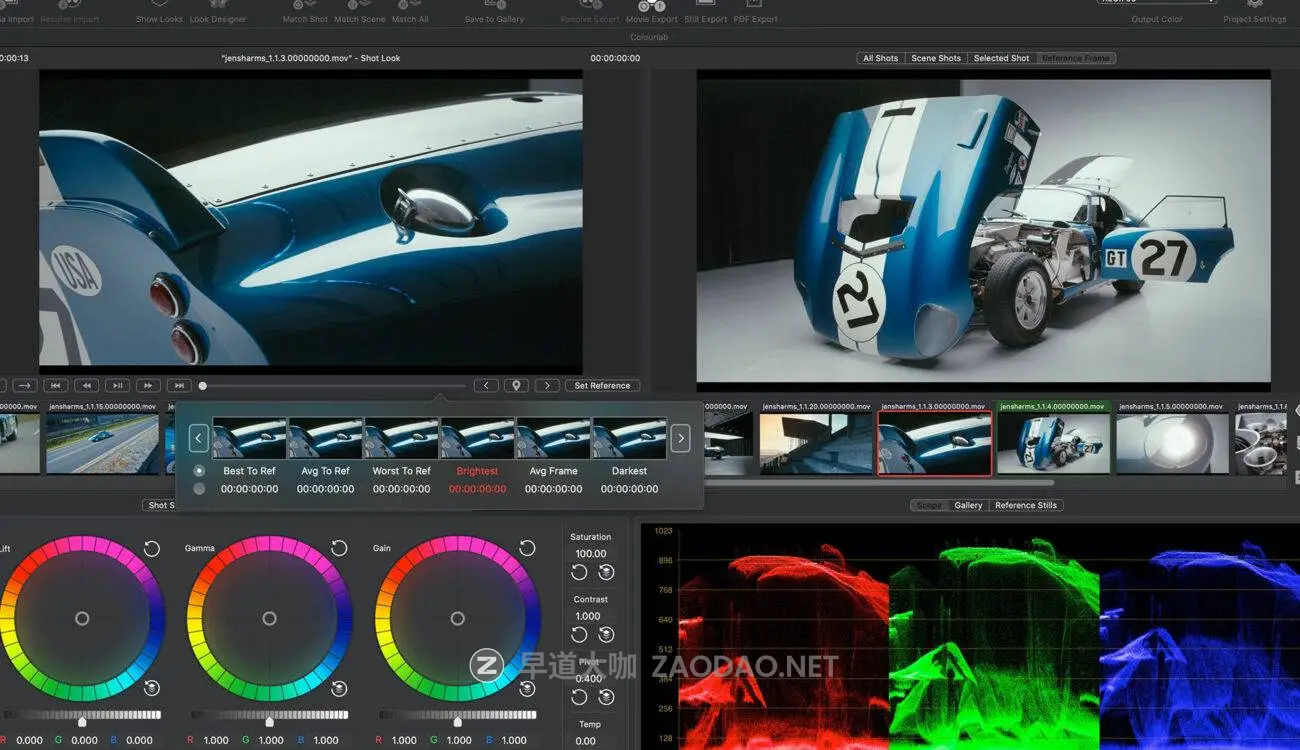Click the Gamma luminance slider handle
Viewport: 1300px width, 750px height.
tap(269, 721)
